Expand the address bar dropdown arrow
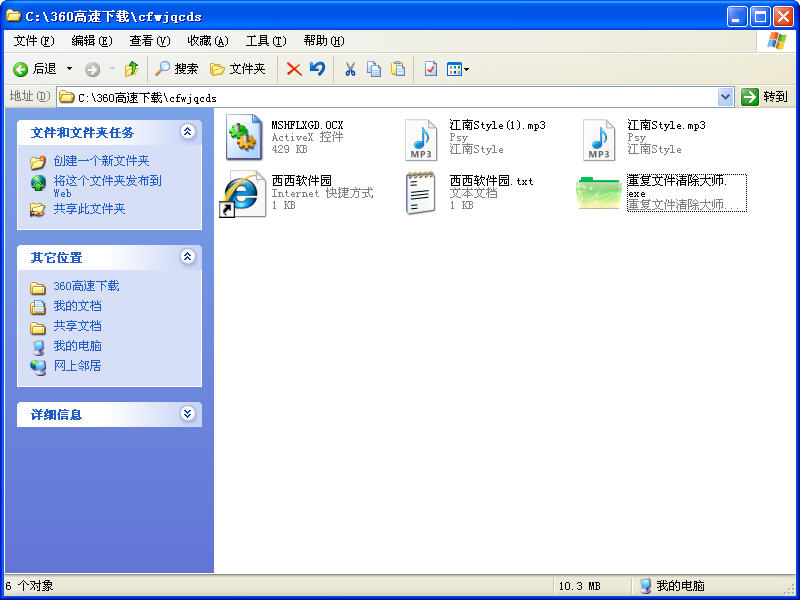Image resolution: width=800 pixels, height=600 pixels. coord(726,97)
